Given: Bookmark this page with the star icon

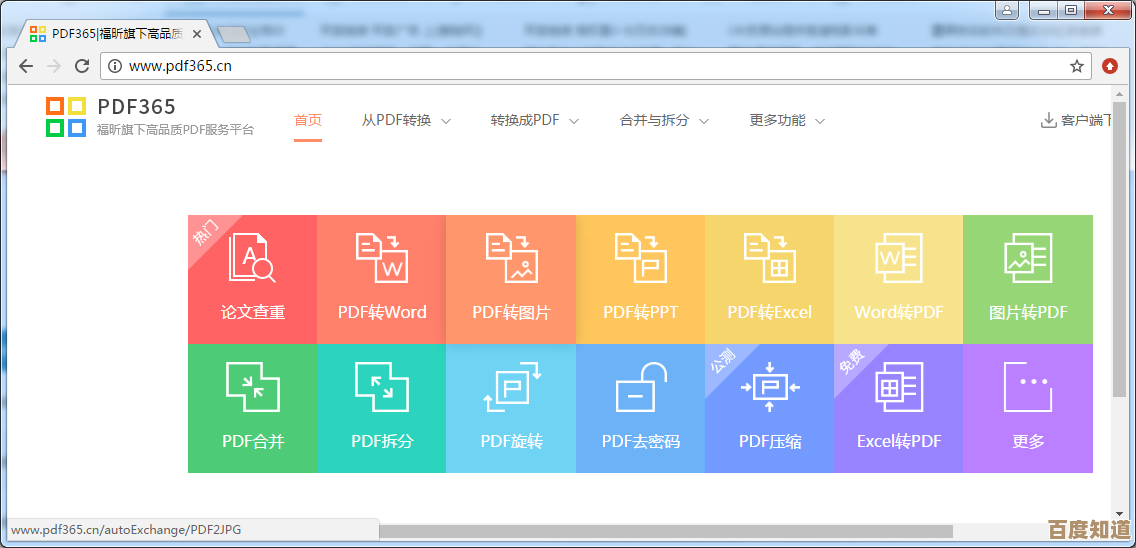Looking at the screenshot, I should click(x=1077, y=66).
